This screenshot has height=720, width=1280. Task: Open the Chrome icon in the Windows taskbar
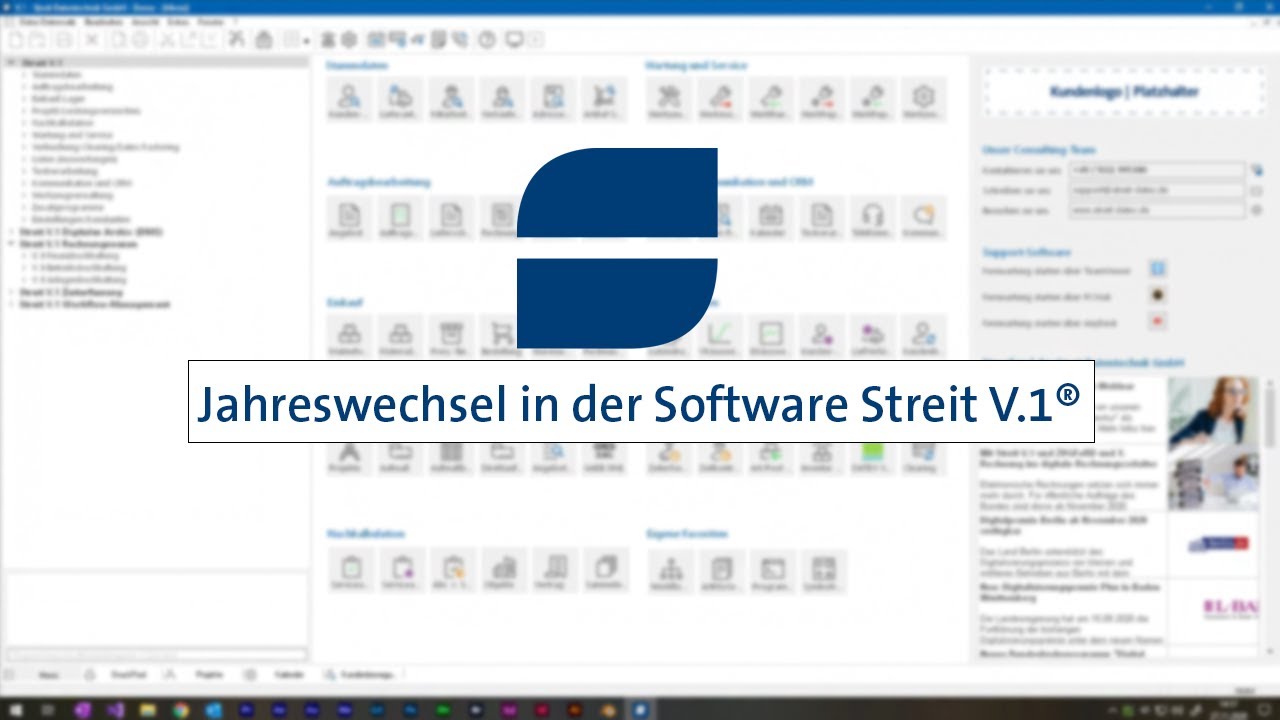point(179,709)
